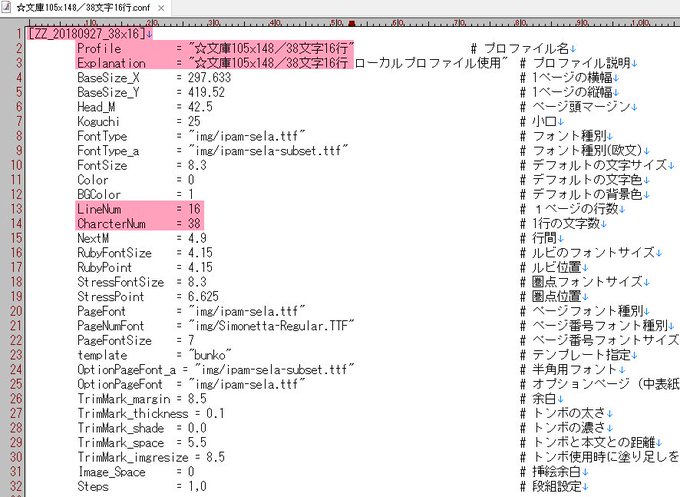Place cursor on [ZZ_20180927_38x16] section header
This screenshot has height=497, width=680.
tap(86, 34)
